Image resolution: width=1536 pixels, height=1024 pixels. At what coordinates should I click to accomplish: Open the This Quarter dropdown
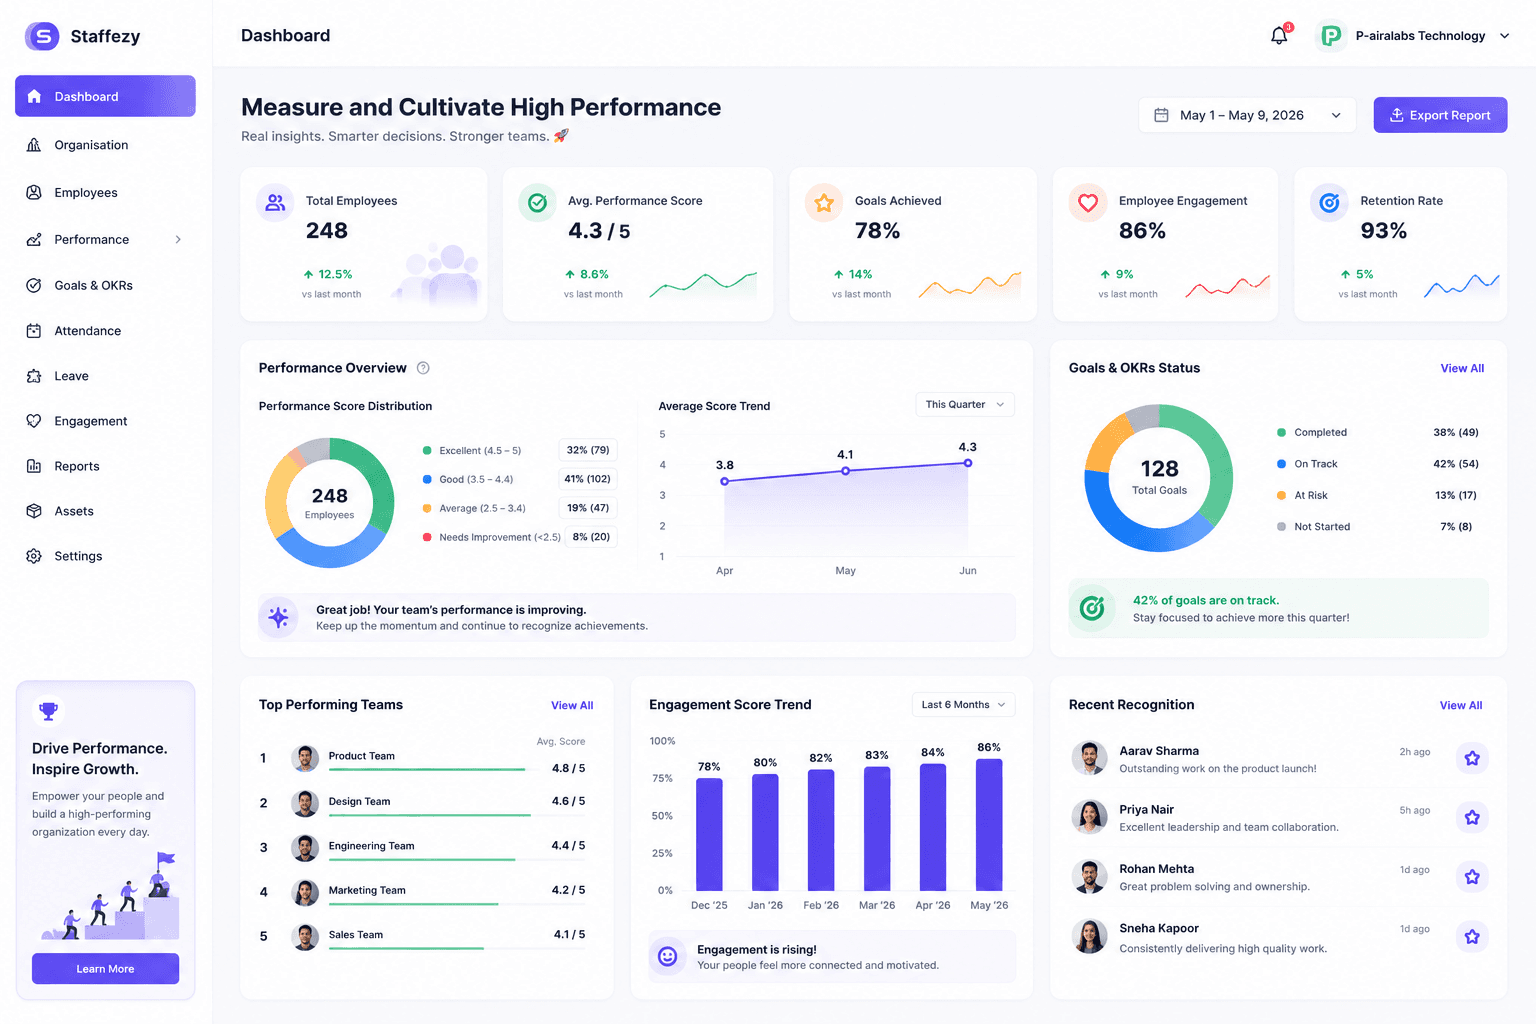[965, 405]
